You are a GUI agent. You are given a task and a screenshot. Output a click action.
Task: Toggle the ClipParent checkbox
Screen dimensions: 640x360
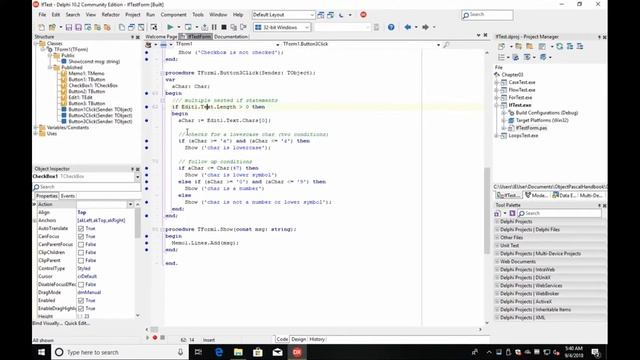click(x=81, y=260)
